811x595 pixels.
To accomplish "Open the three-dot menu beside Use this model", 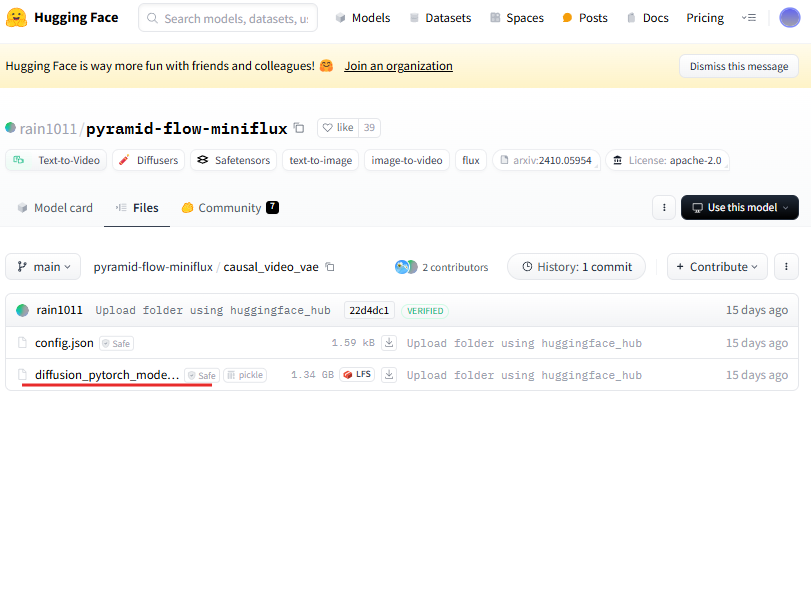I will click(664, 207).
